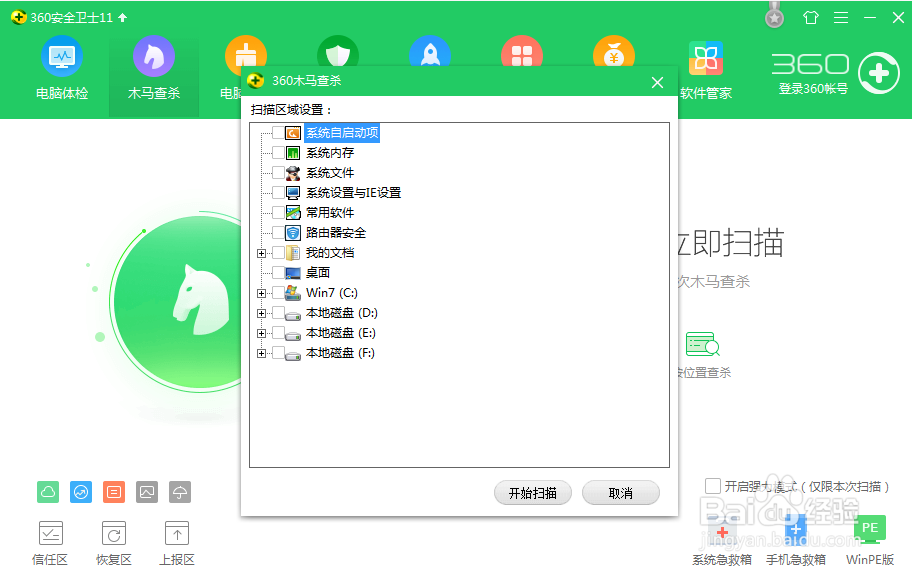Check the 系统自启动项 checkbox
The image size is (912, 571).
278,133
